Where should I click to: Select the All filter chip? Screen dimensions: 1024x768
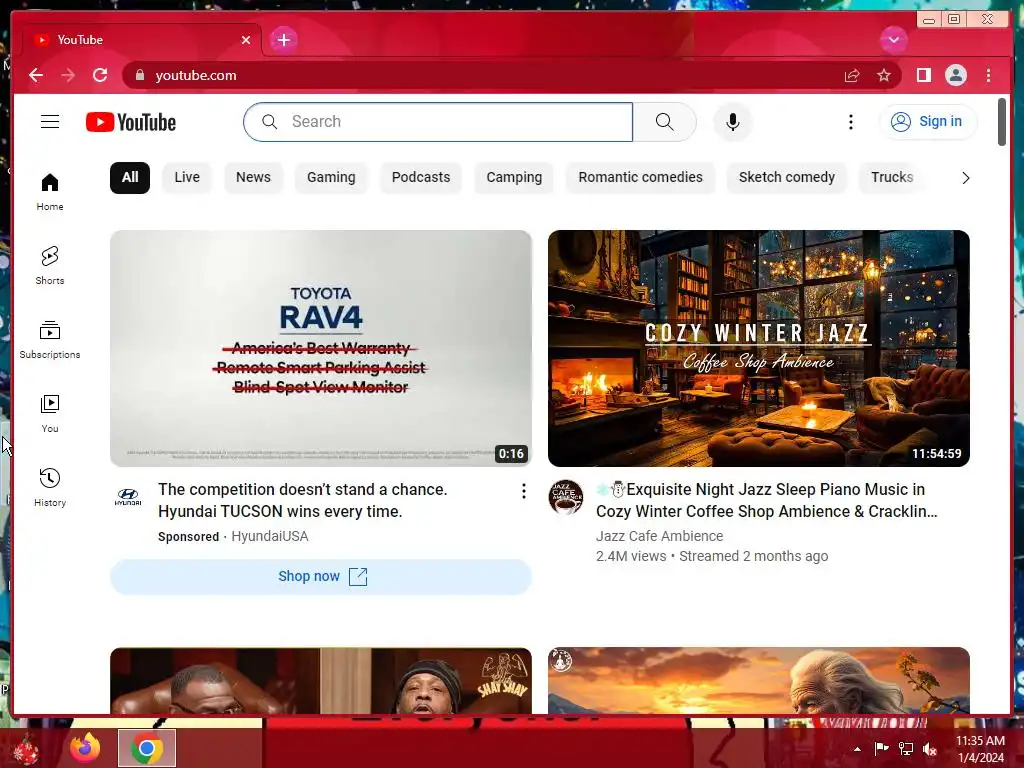click(130, 178)
